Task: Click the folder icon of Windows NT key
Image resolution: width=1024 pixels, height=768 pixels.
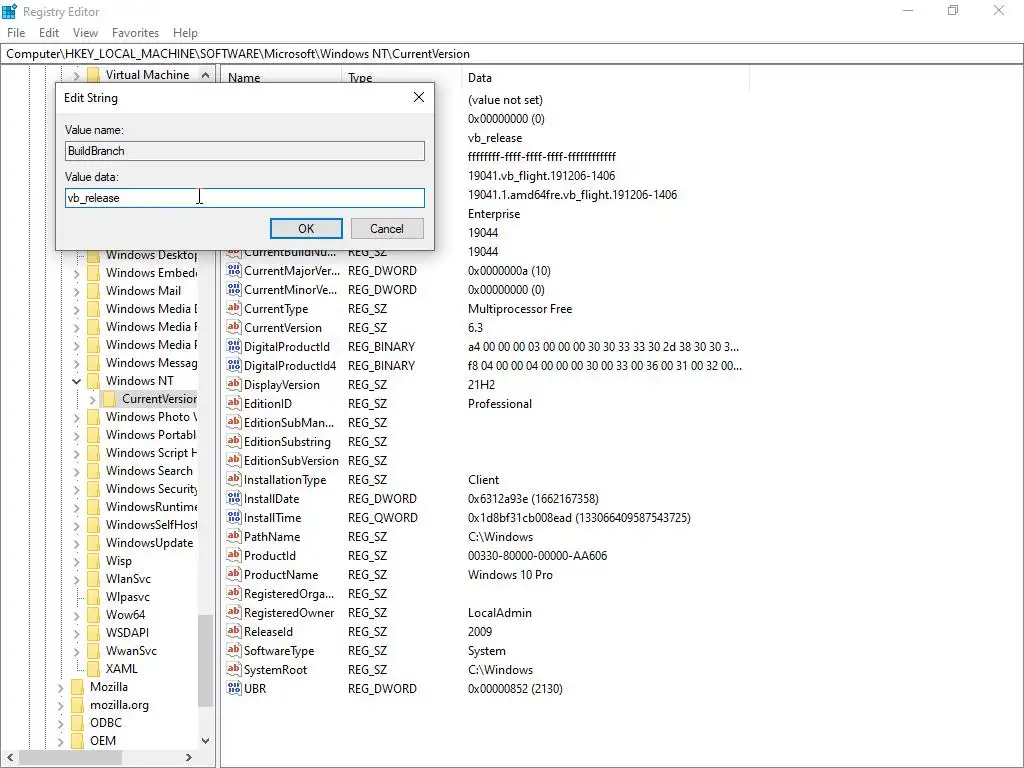Action: [93, 381]
